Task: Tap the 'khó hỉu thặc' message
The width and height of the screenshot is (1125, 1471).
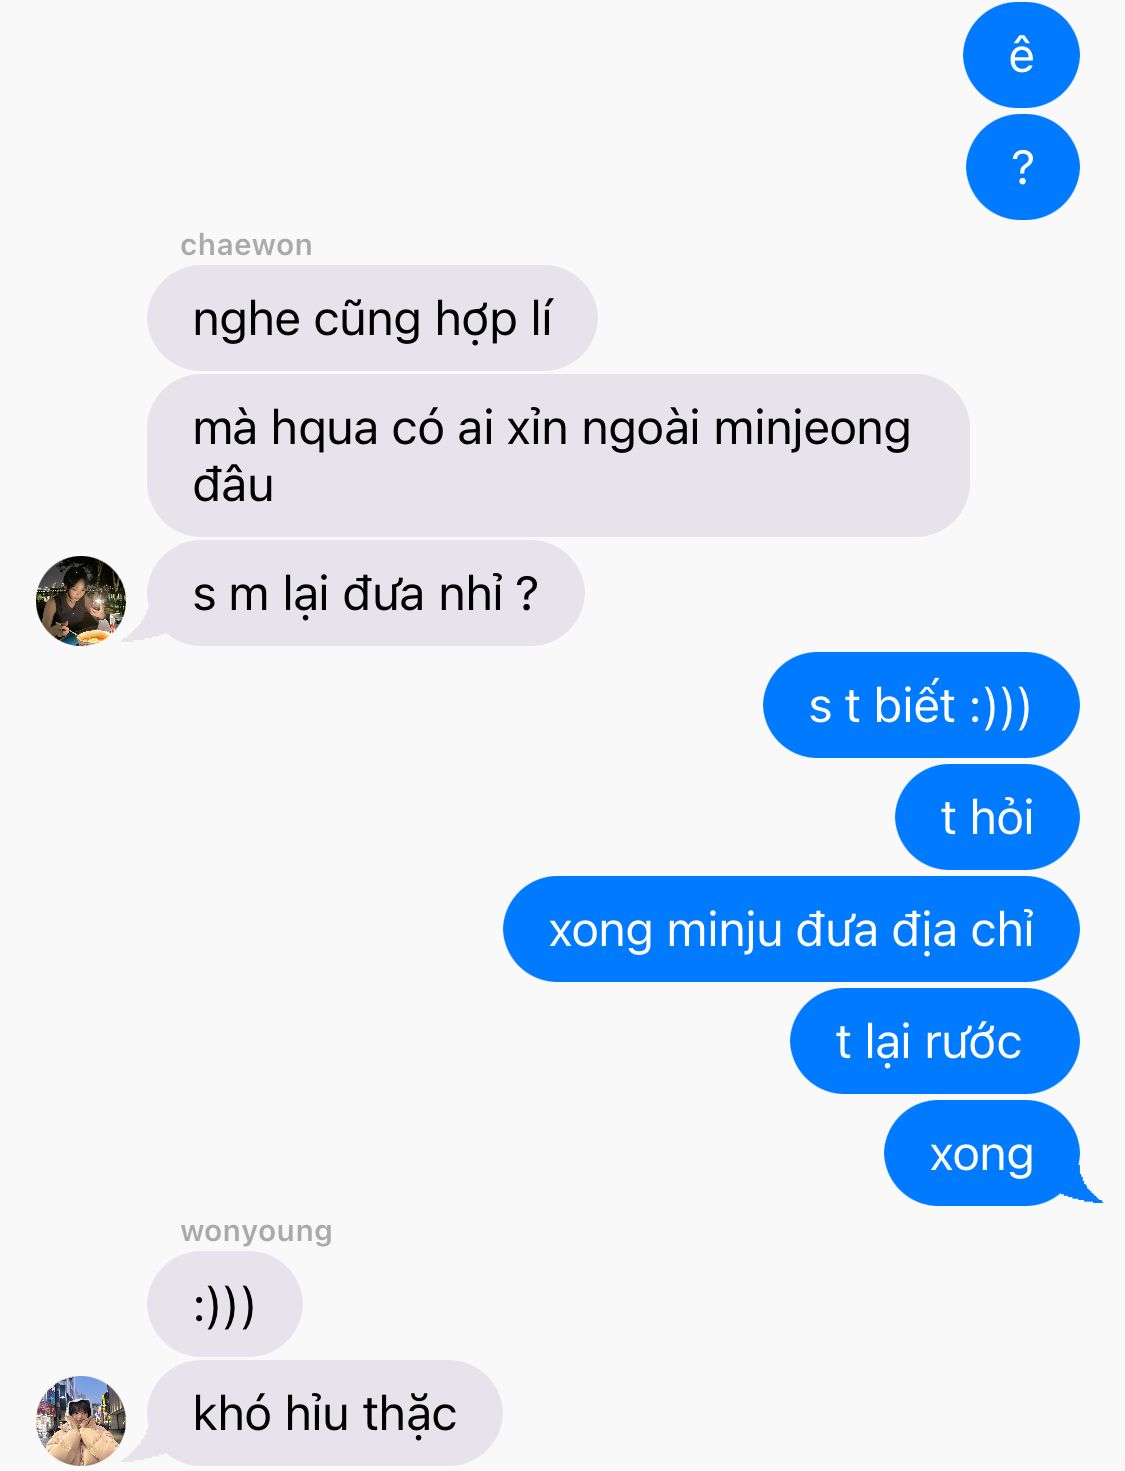Action: click(x=324, y=1413)
